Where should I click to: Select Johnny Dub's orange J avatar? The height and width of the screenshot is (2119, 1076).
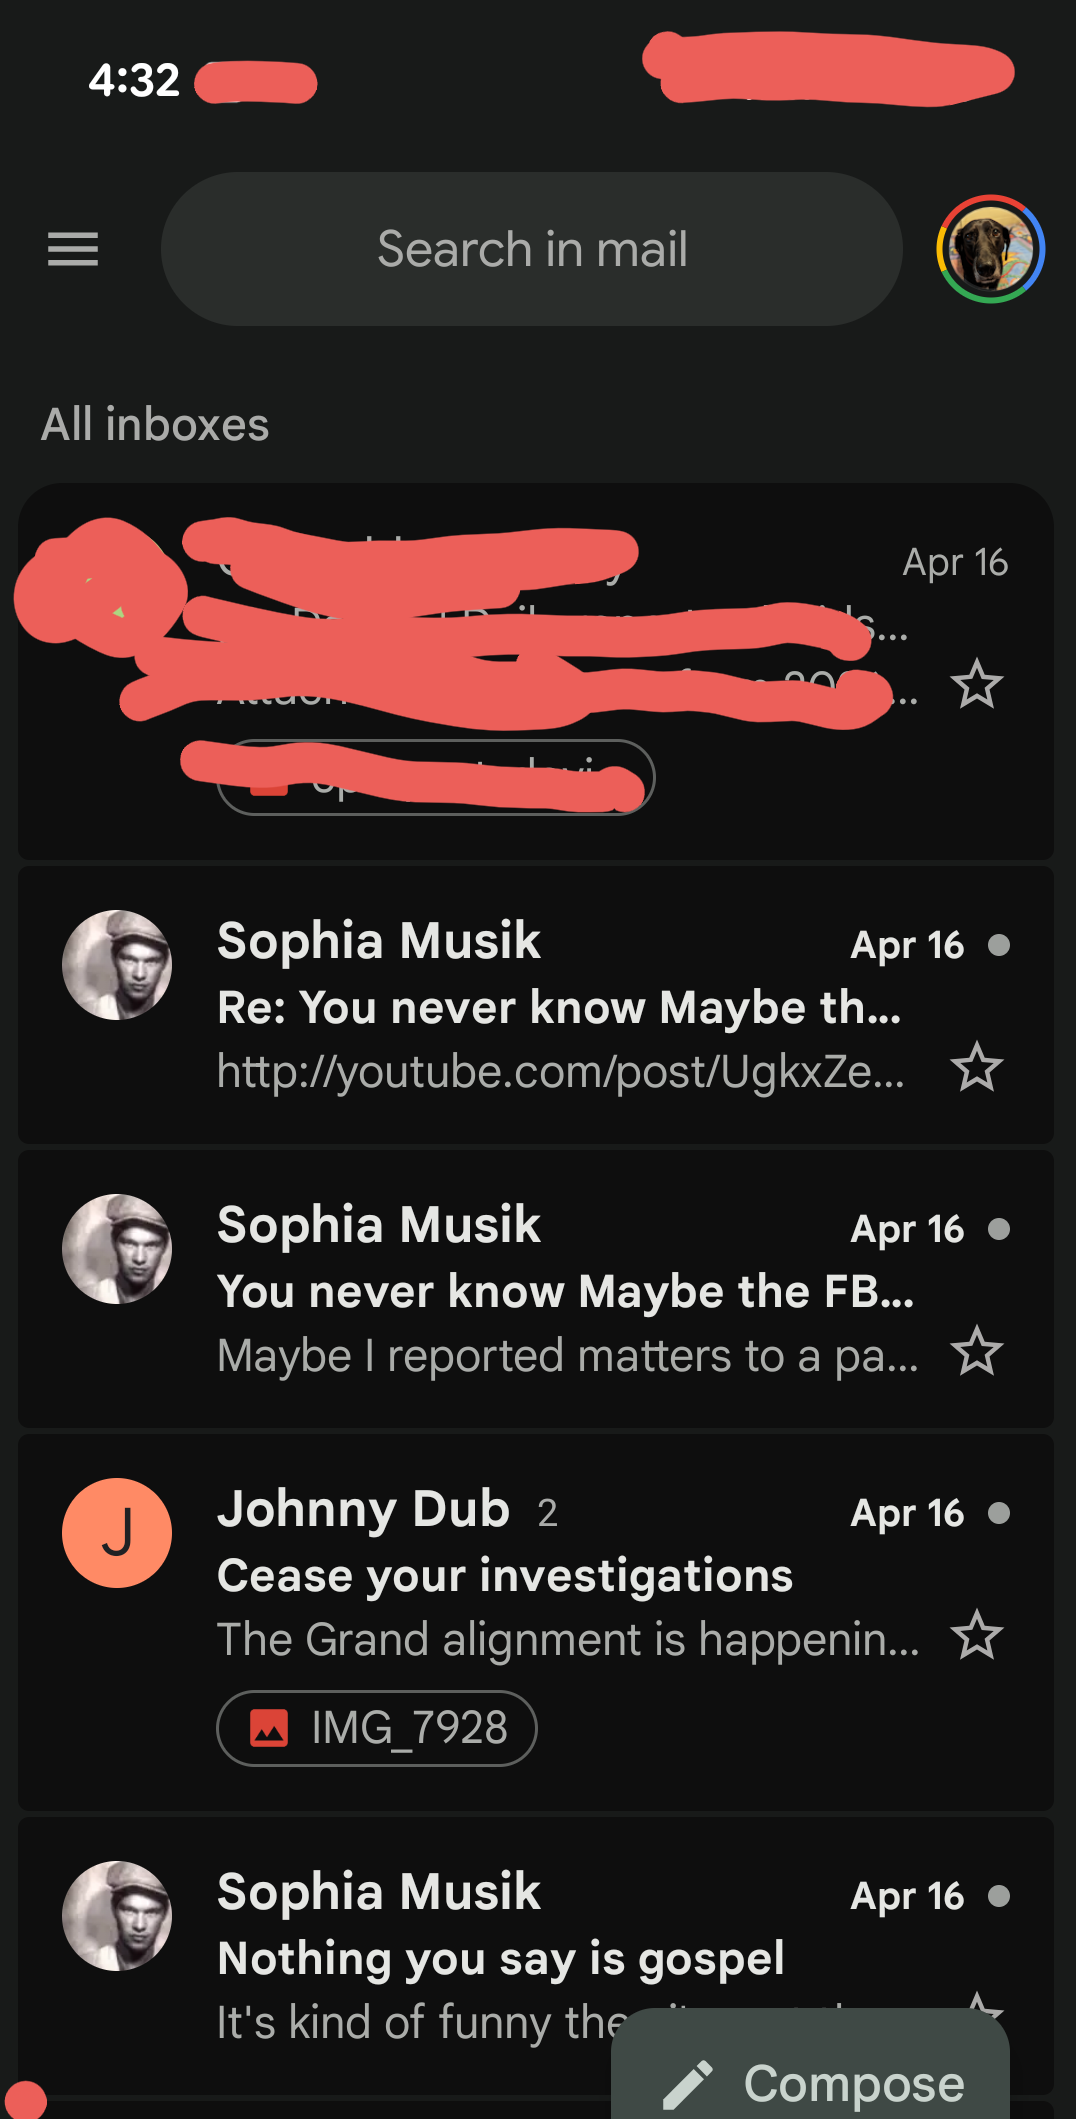point(117,1533)
